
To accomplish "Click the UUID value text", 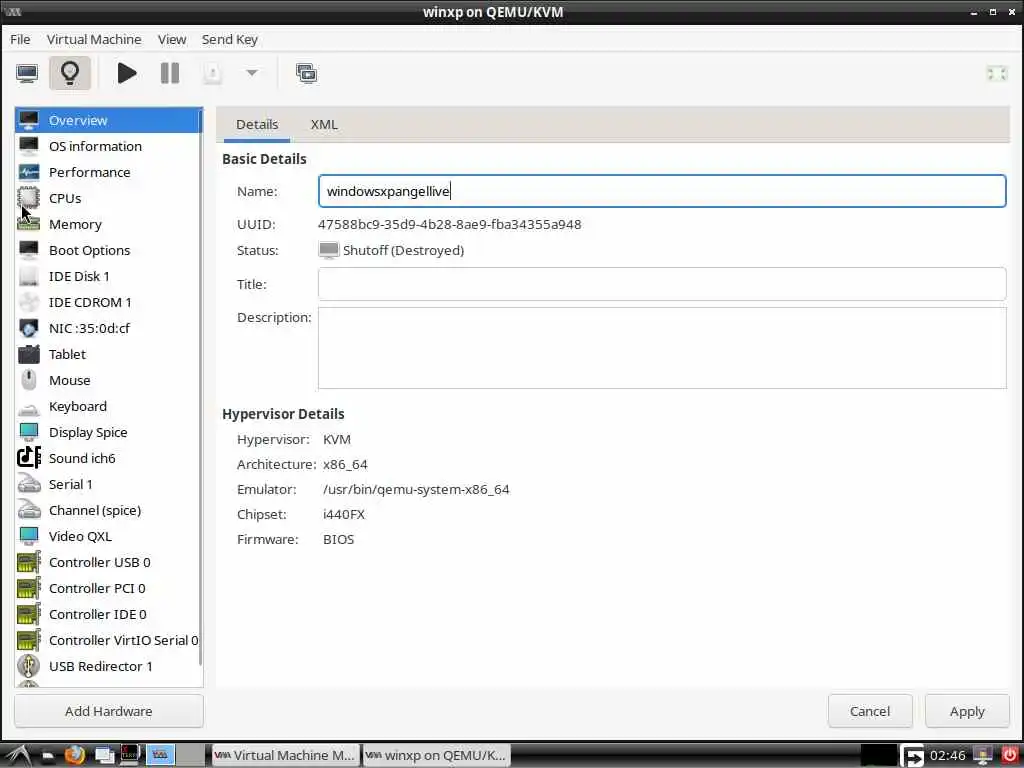I will point(449,224).
